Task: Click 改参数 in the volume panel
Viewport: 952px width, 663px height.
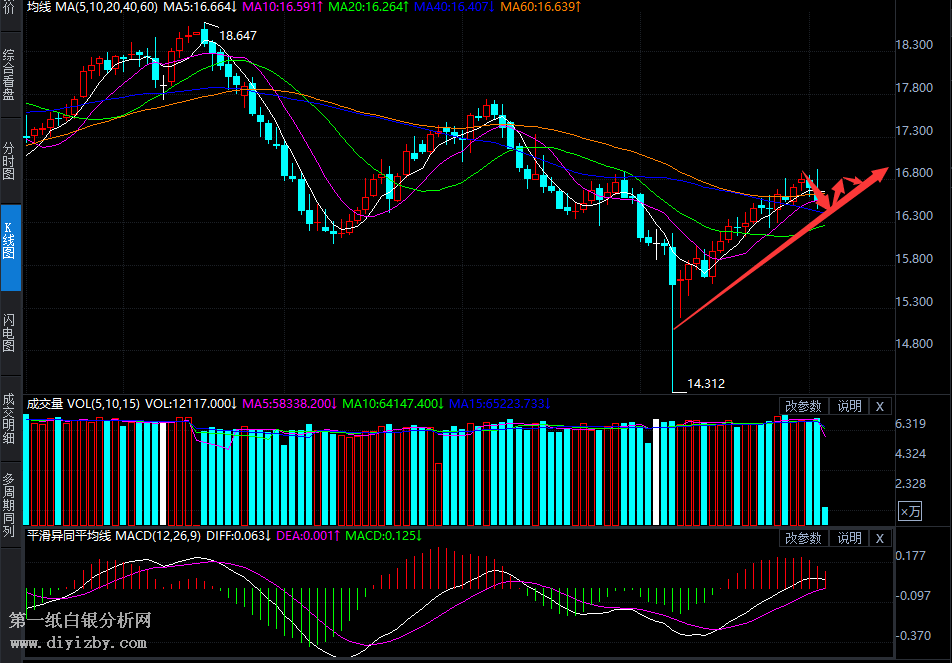Action: pyautogui.click(x=803, y=406)
